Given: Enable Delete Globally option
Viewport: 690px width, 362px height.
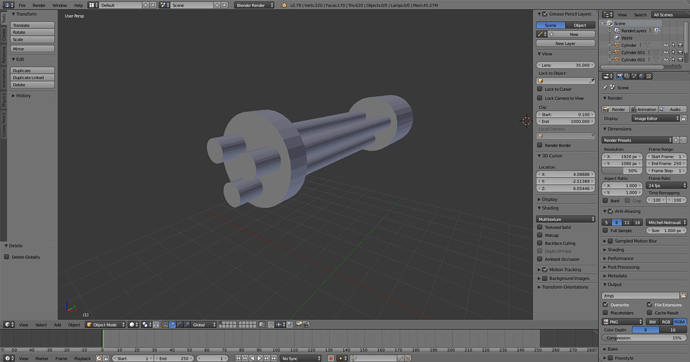Looking at the screenshot, I should click(x=7, y=257).
